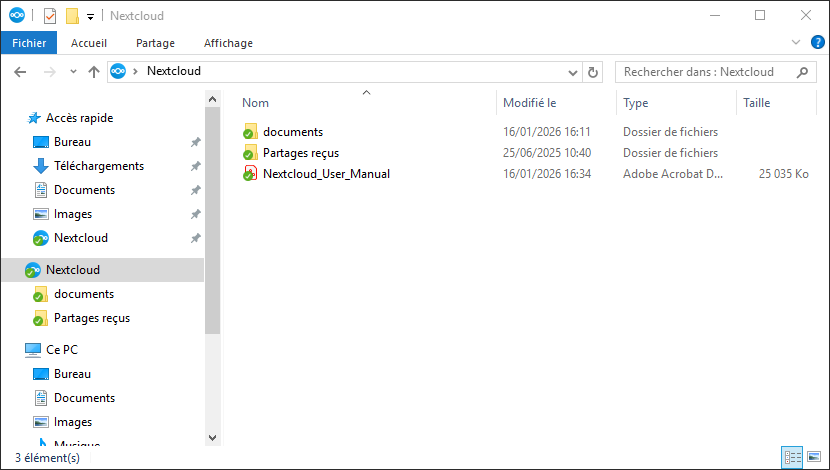This screenshot has height=470, width=830.
Task: Click the Nextcloud icon in the address bar
Action: point(118,71)
